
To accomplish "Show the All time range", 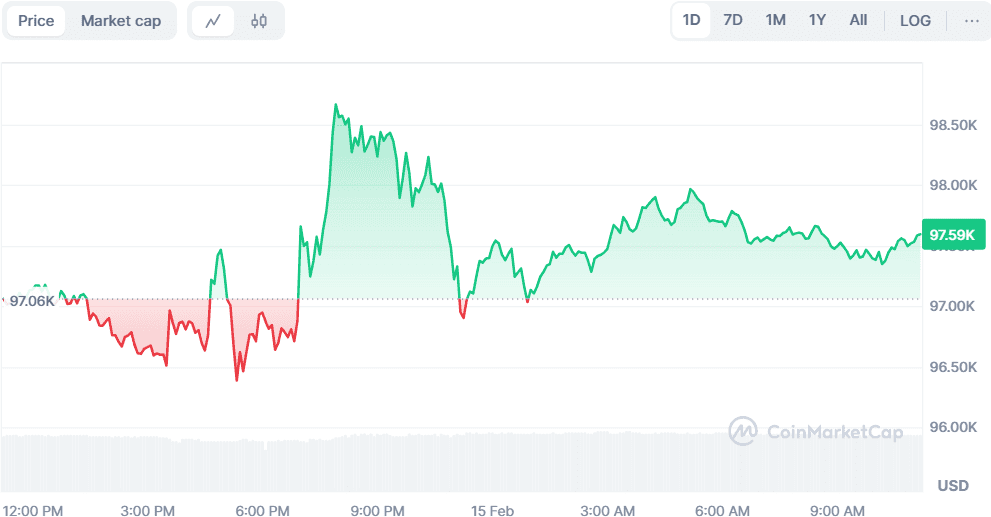I will (x=858, y=21).
